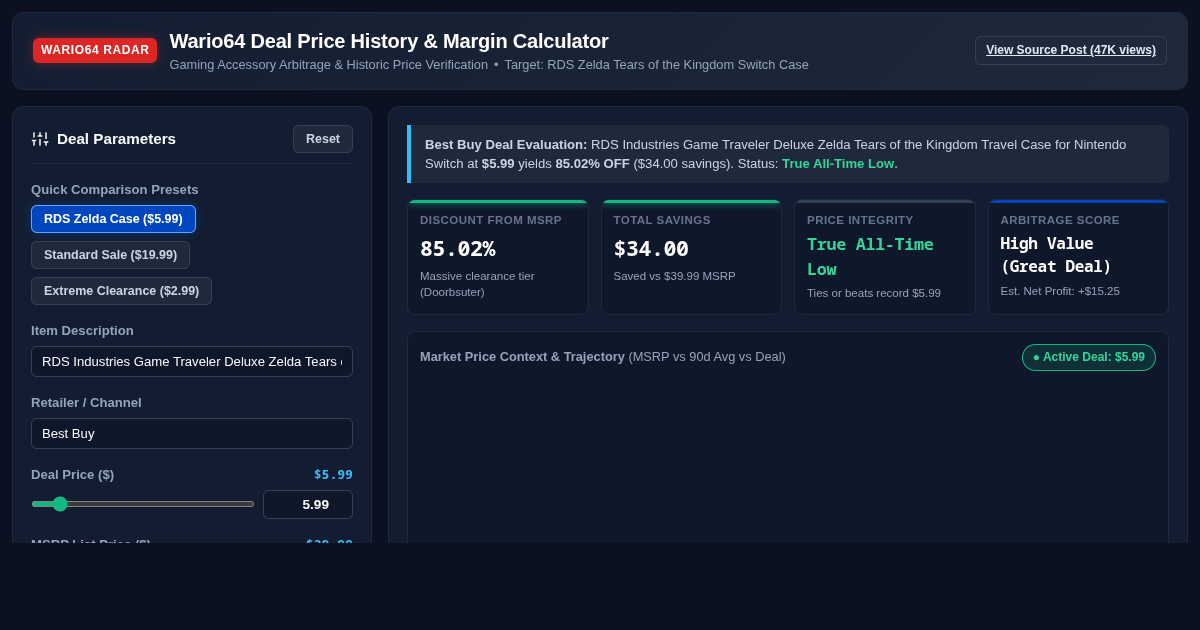Click the Deal Price number box
Viewport: 1200px width, 630px height.
[308, 504]
